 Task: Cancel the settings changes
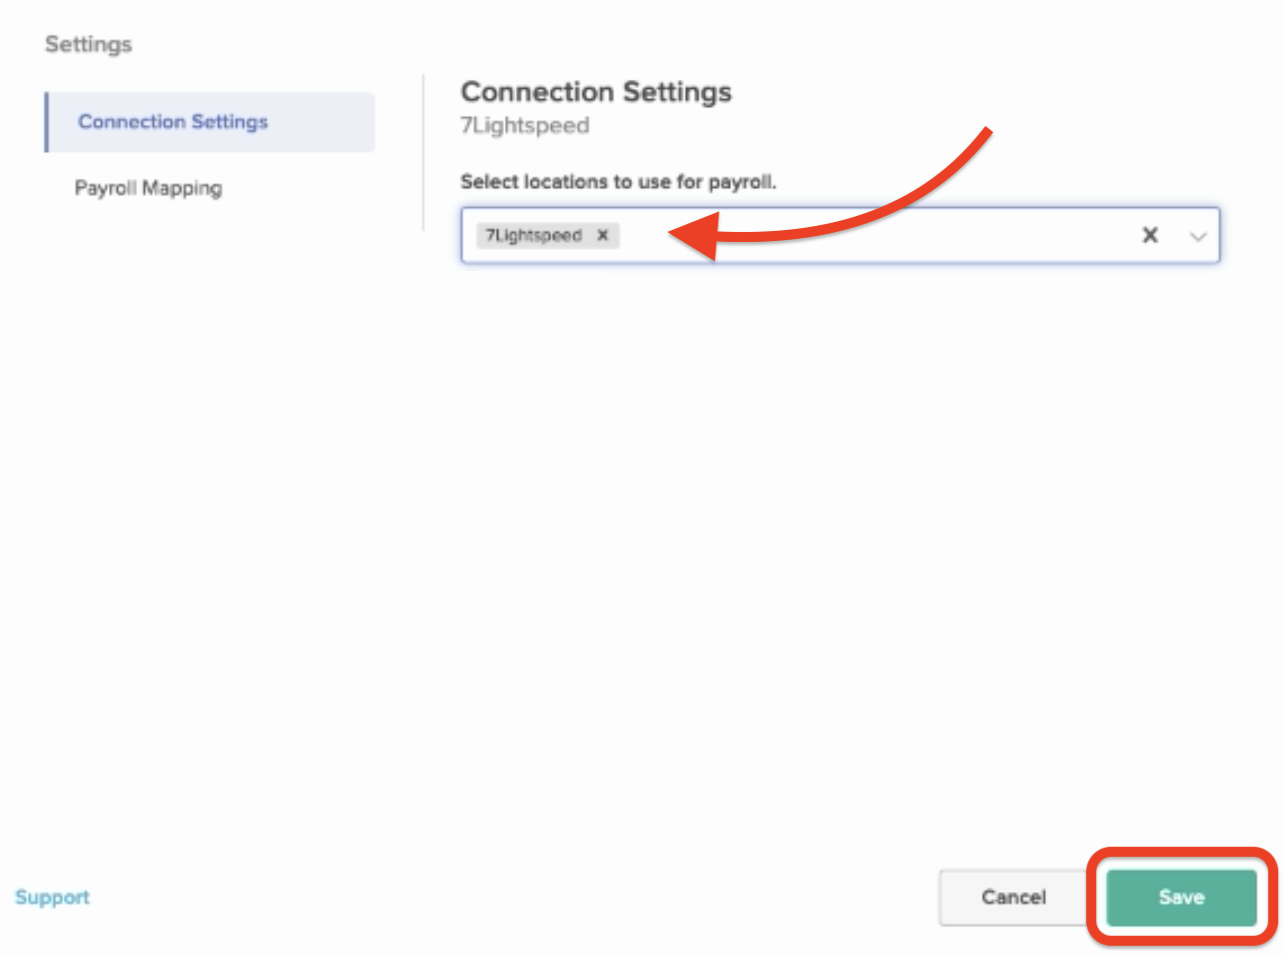(1013, 897)
